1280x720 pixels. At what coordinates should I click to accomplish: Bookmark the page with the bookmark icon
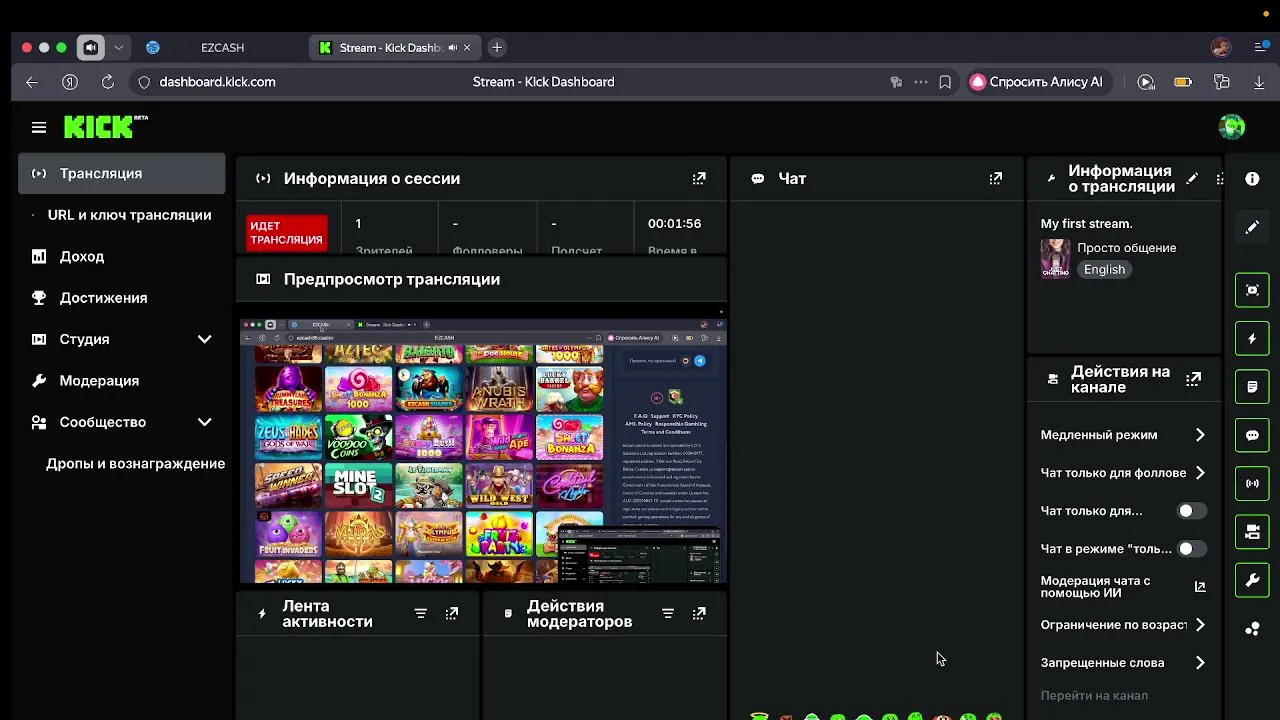945,82
